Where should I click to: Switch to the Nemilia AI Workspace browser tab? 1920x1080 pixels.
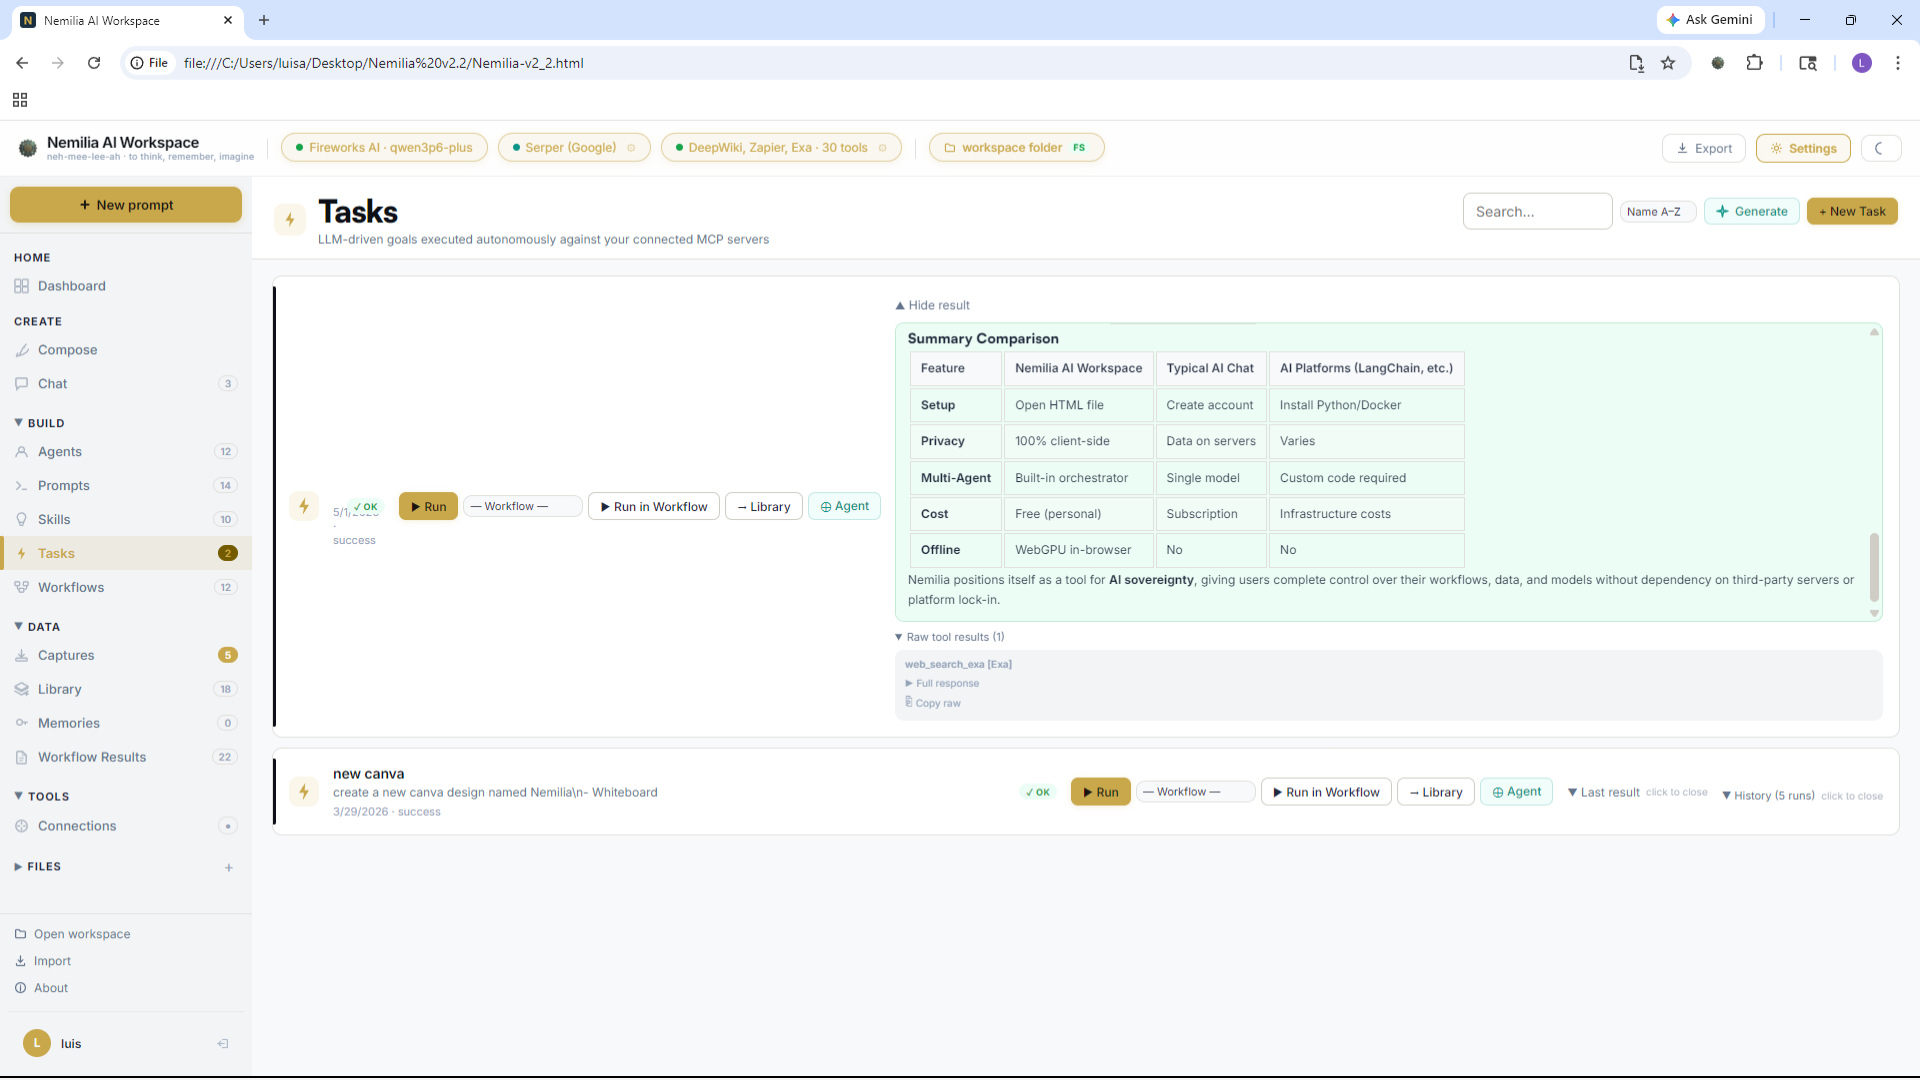point(127,20)
